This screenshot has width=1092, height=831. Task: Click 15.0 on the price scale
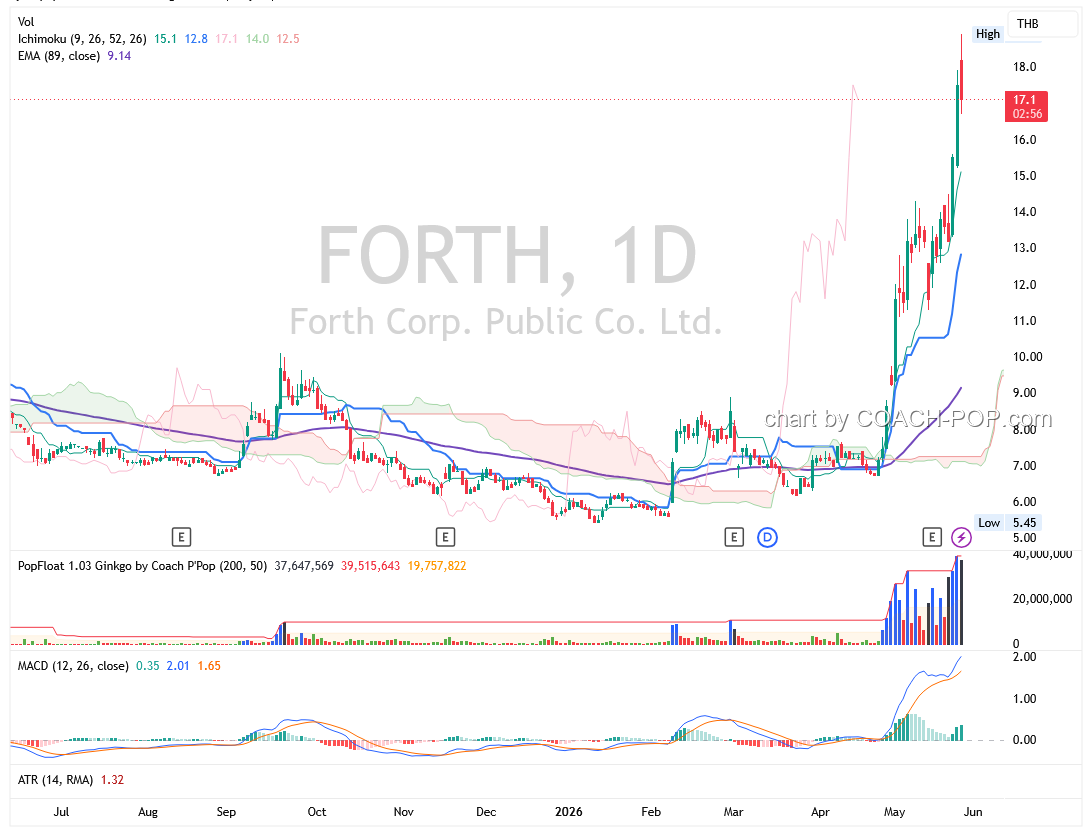pyautogui.click(x=1024, y=176)
